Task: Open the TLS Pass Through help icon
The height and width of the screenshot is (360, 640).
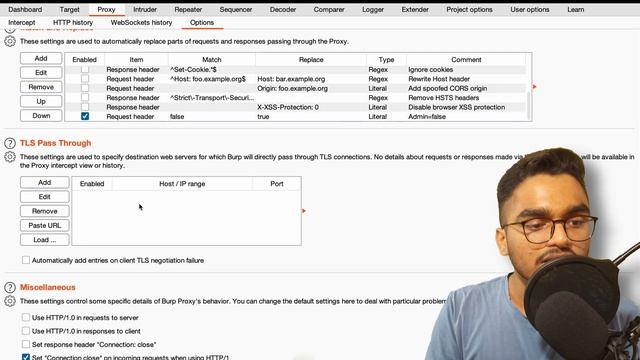Action: point(10,143)
